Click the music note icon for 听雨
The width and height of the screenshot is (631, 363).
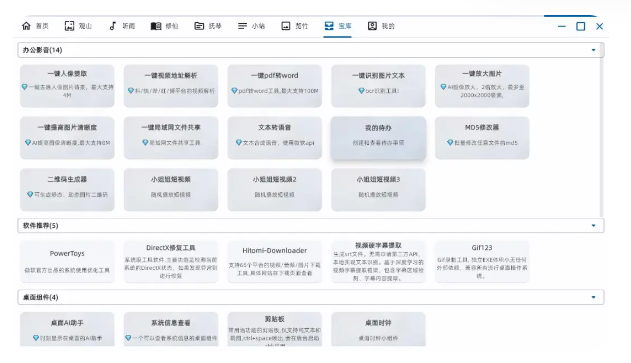pyautogui.click(x=113, y=26)
